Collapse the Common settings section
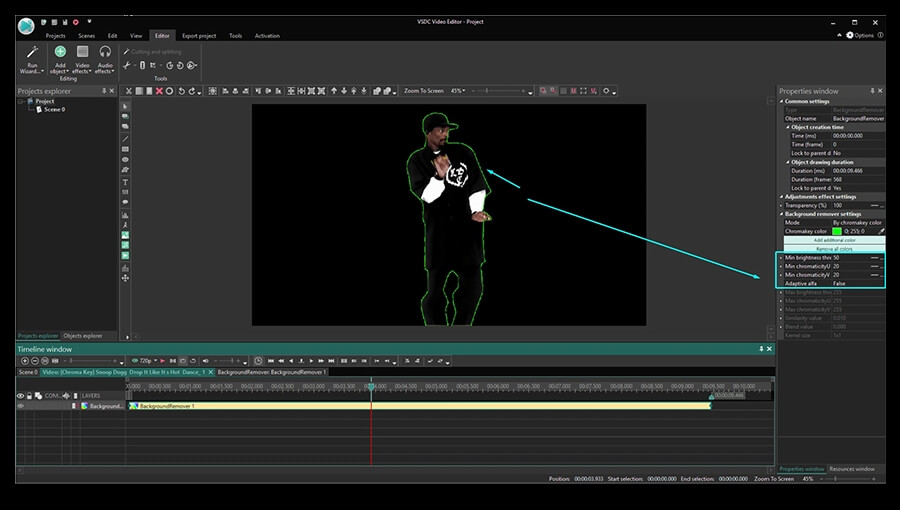 pyautogui.click(x=782, y=101)
